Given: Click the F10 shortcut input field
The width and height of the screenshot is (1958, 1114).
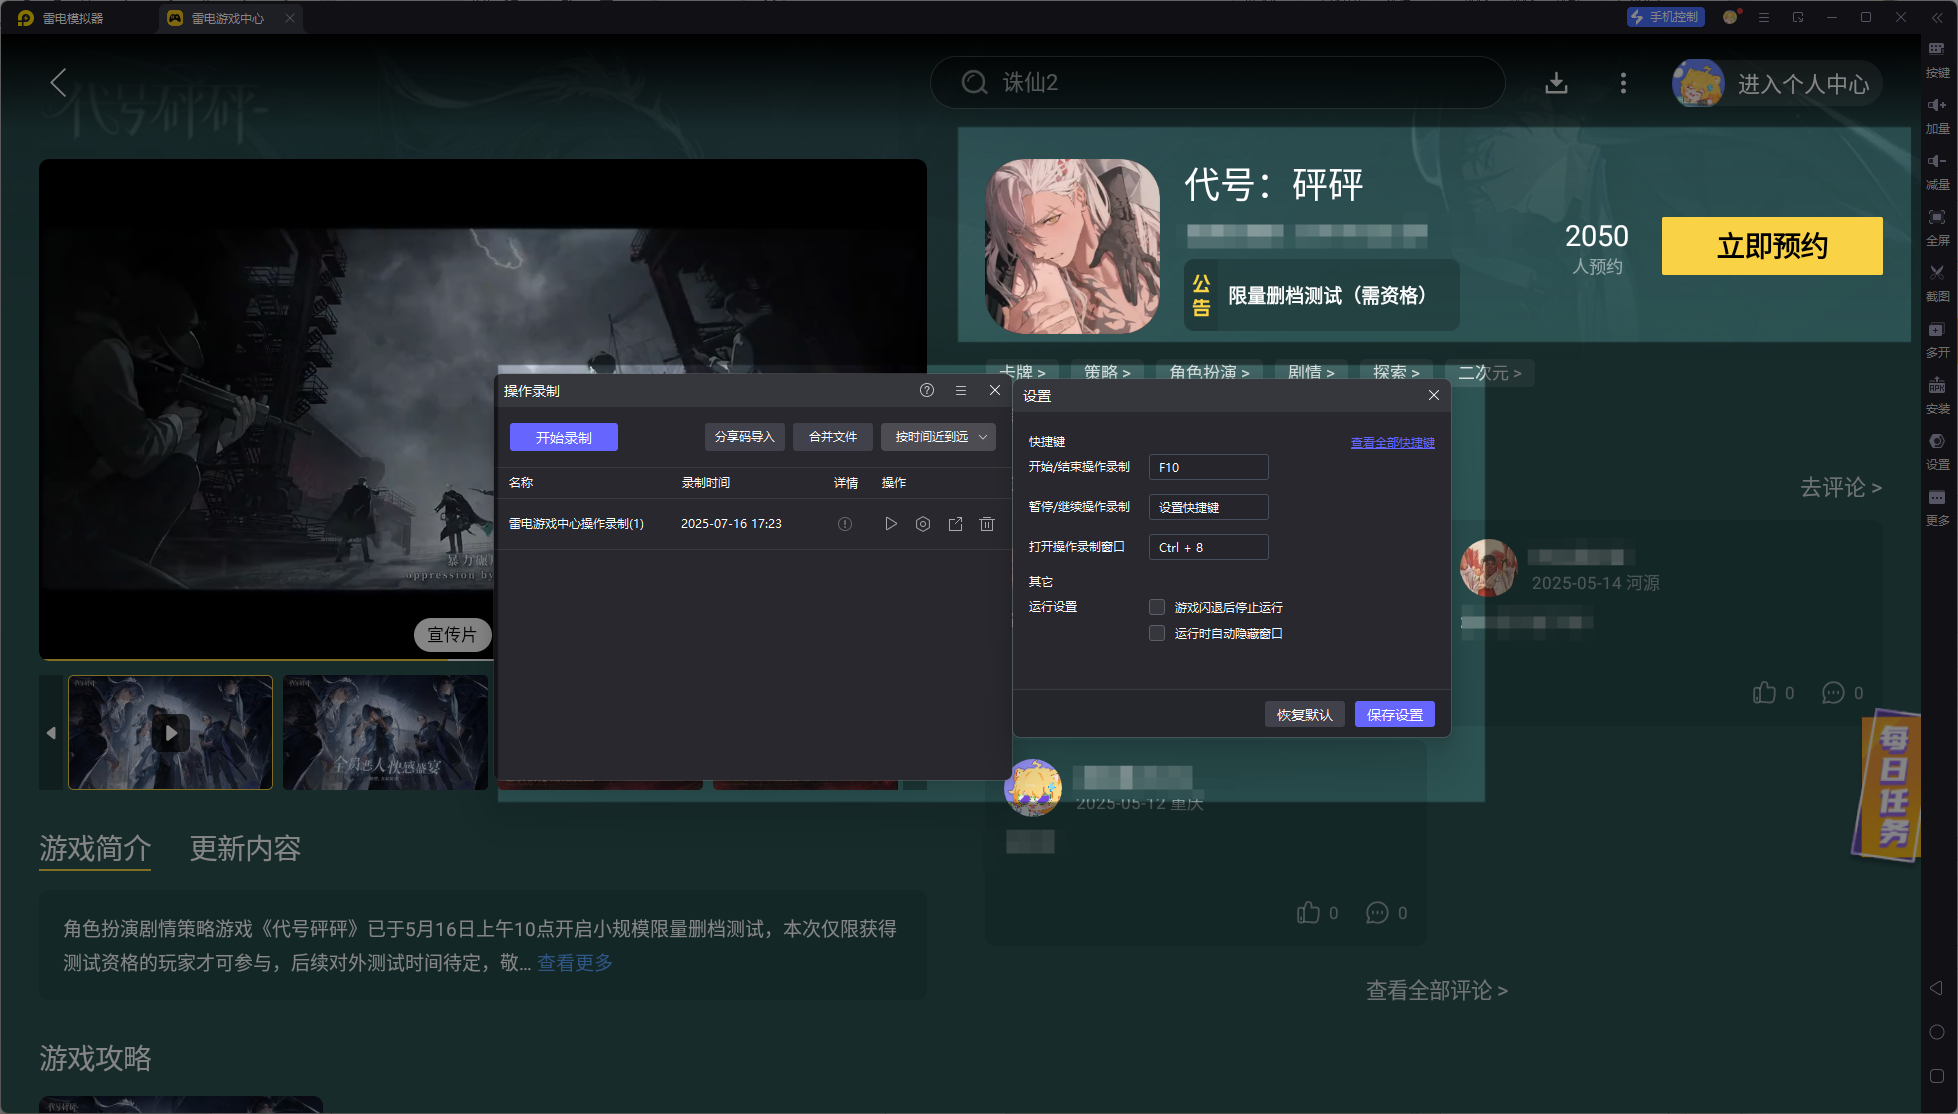Looking at the screenshot, I should 1208,467.
